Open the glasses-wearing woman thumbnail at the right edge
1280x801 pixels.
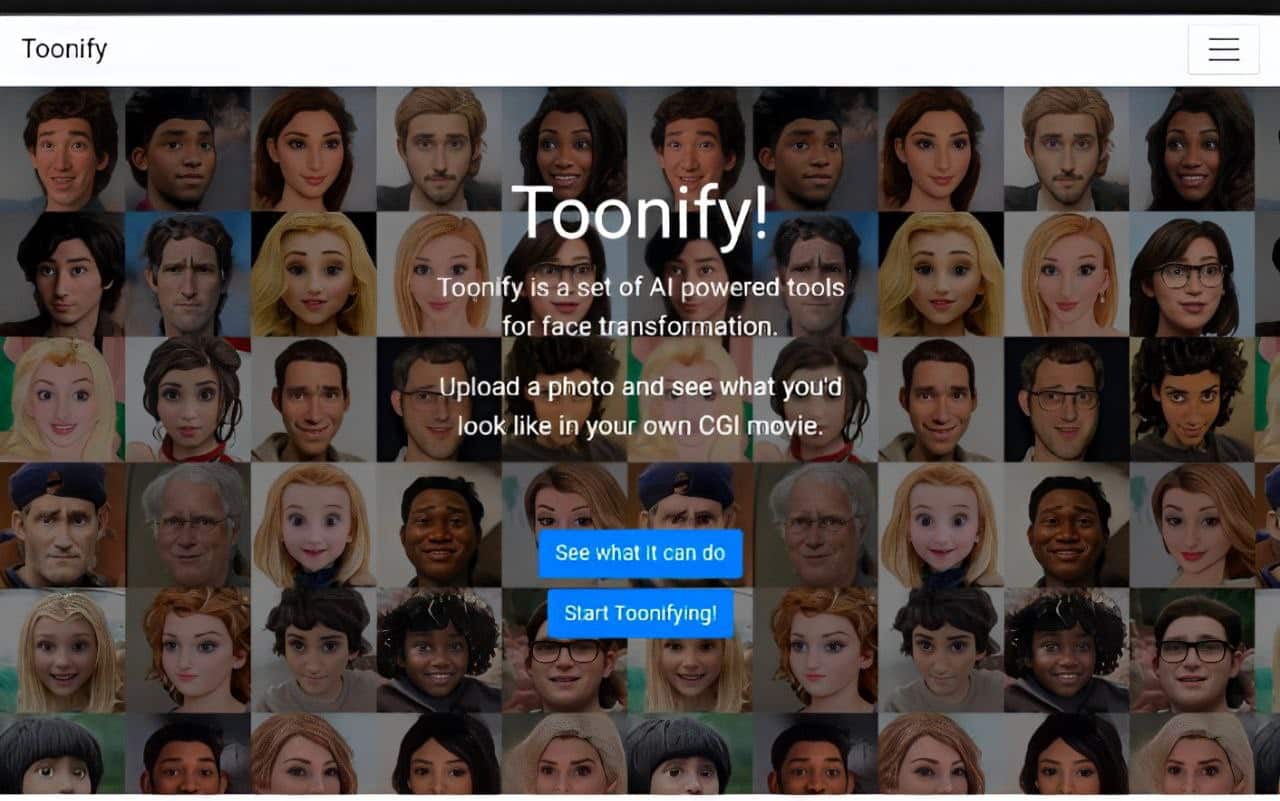point(1192,274)
